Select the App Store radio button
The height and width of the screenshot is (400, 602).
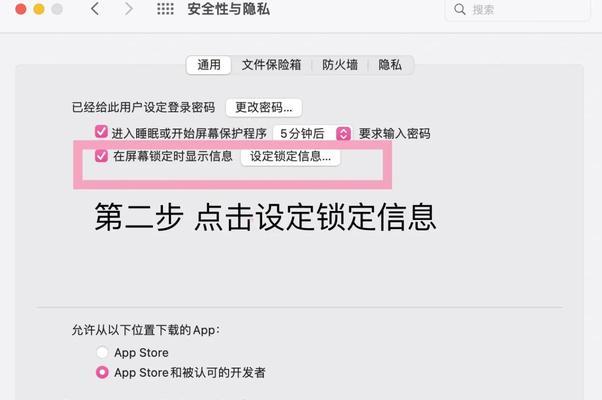102,352
